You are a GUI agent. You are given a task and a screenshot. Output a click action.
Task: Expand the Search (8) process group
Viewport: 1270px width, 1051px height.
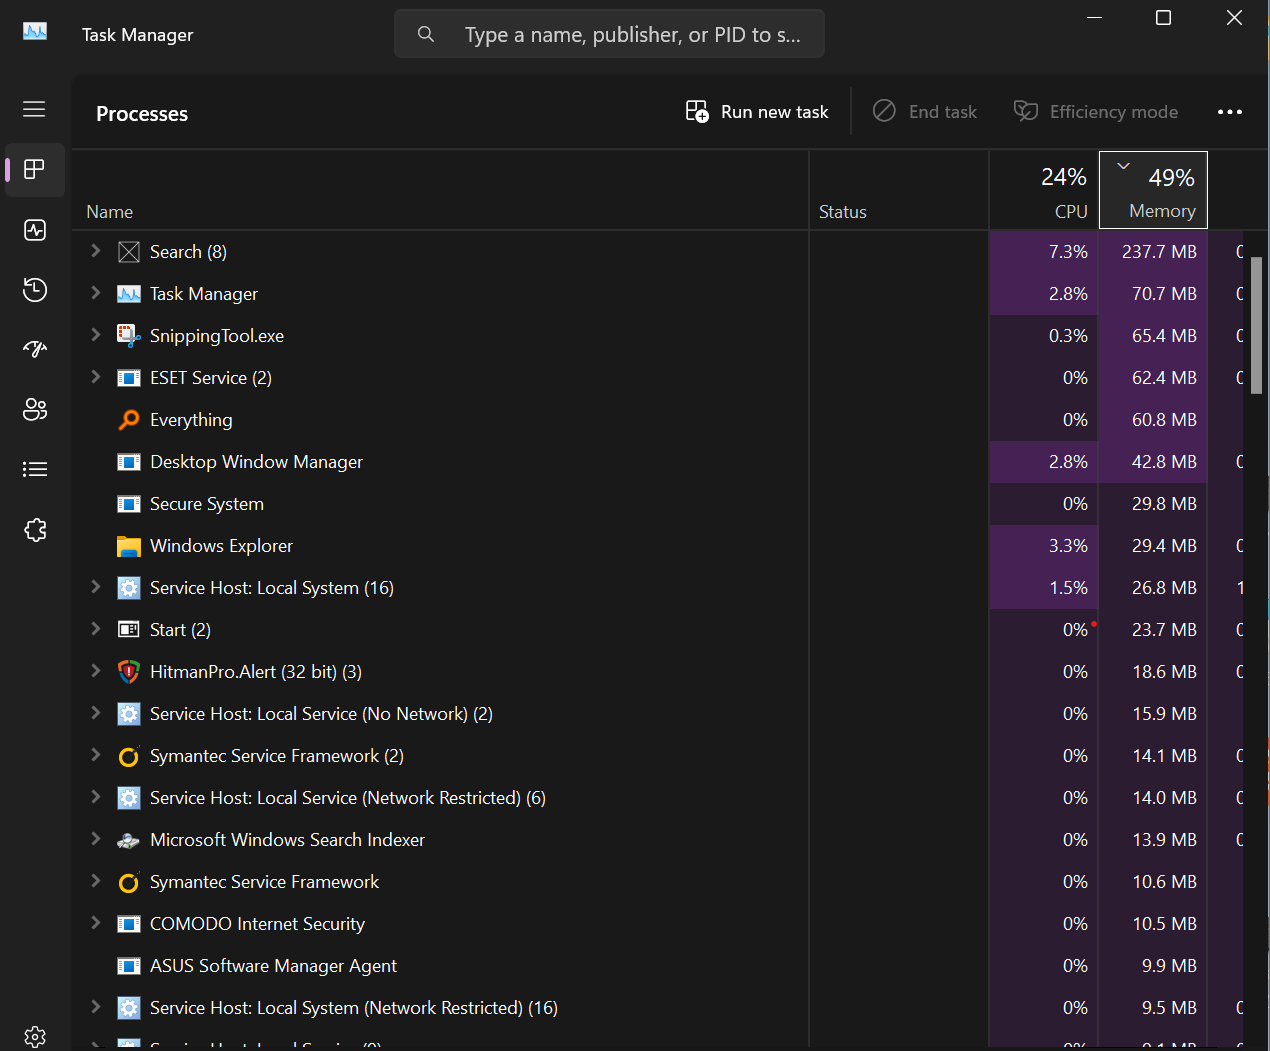pyautogui.click(x=96, y=251)
